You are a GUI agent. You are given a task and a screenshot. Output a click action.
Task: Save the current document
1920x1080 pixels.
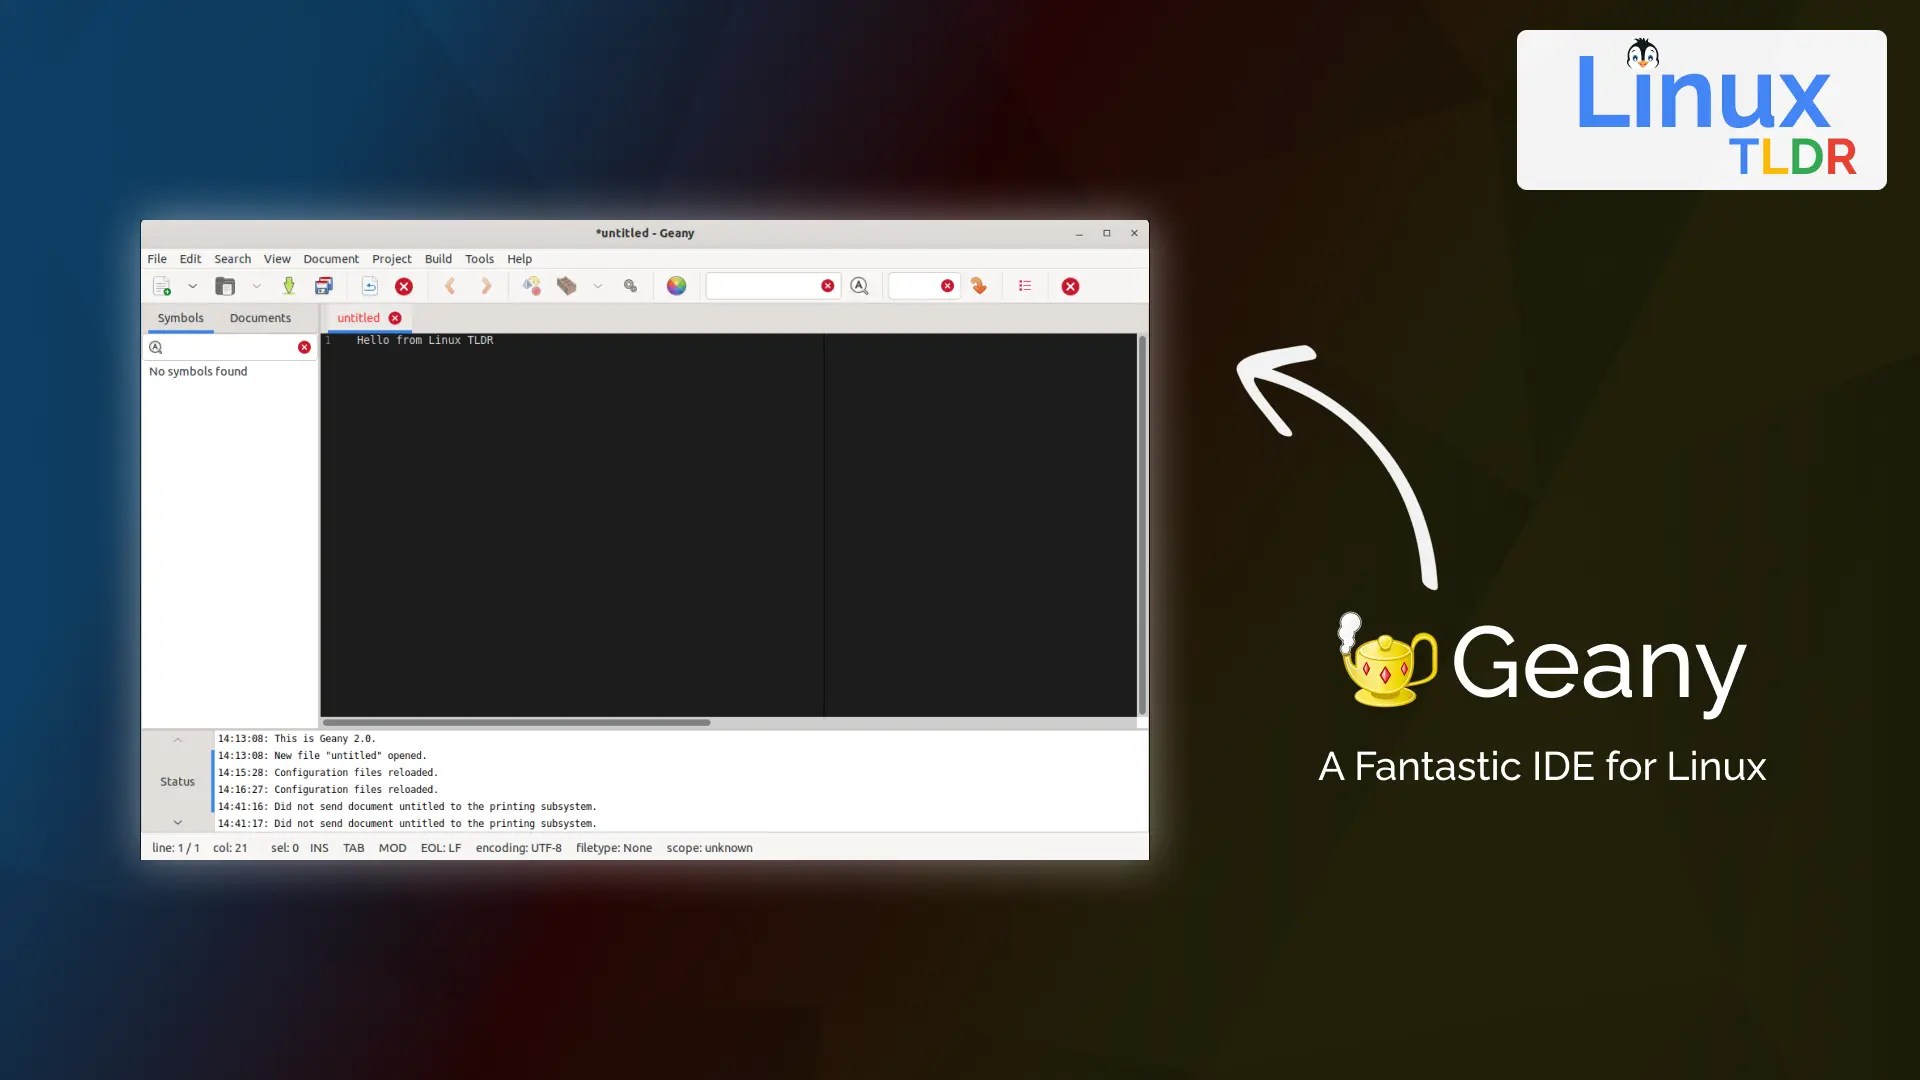[289, 286]
